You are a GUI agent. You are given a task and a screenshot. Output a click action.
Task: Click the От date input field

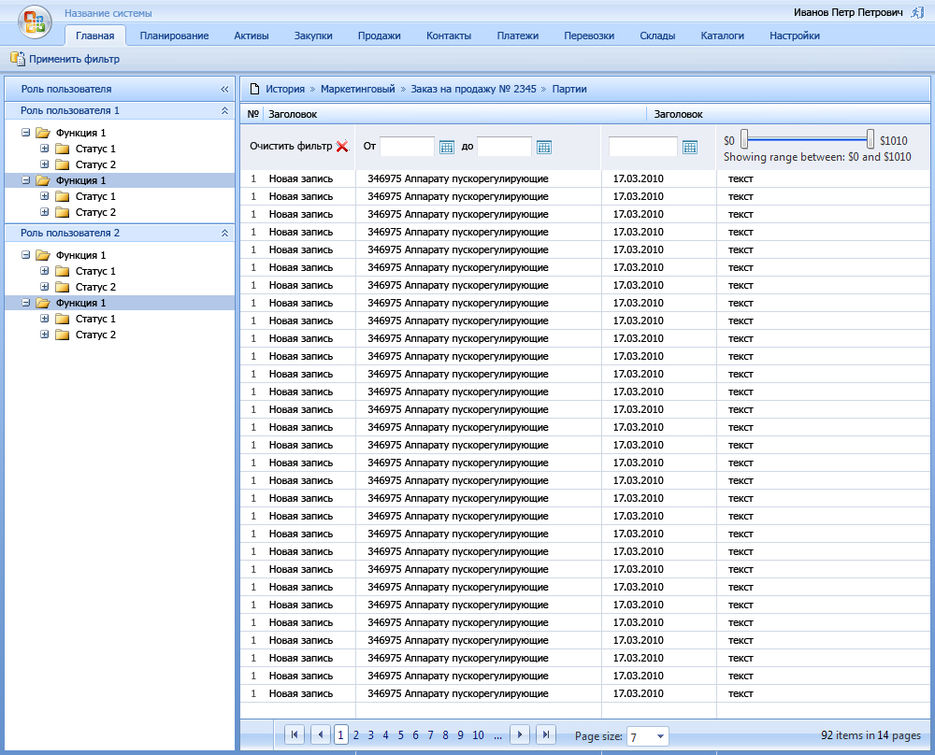(x=407, y=147)
